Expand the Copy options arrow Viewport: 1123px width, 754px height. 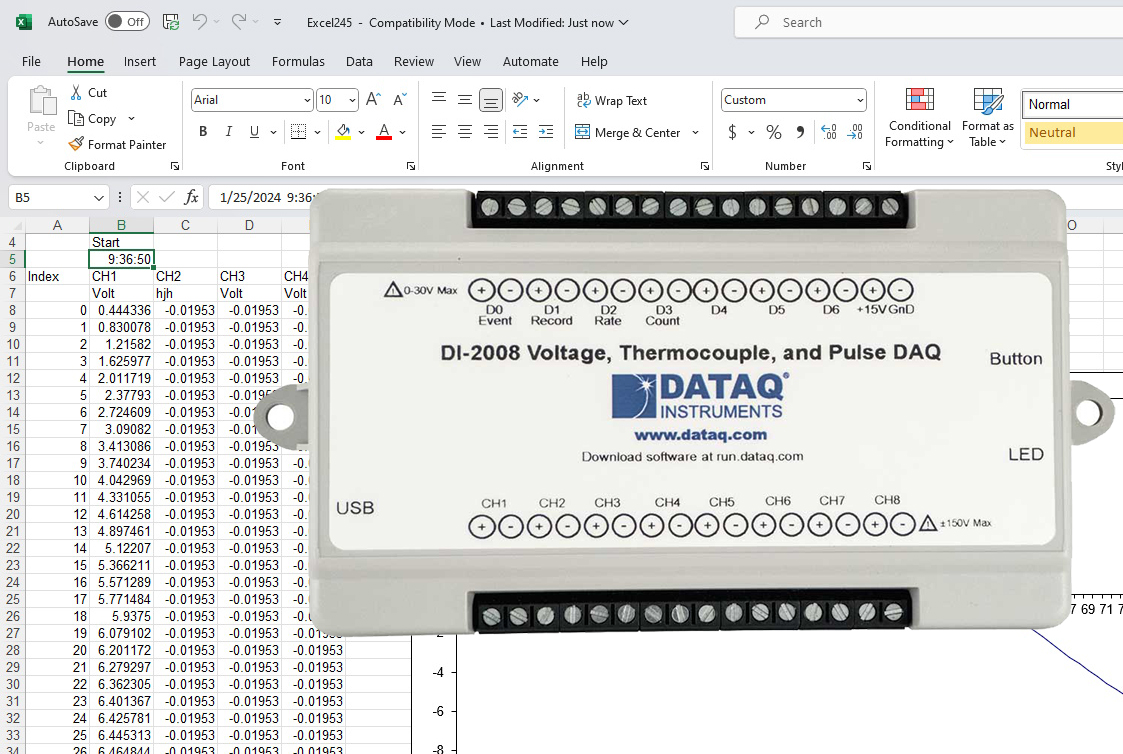coord(131,118)
